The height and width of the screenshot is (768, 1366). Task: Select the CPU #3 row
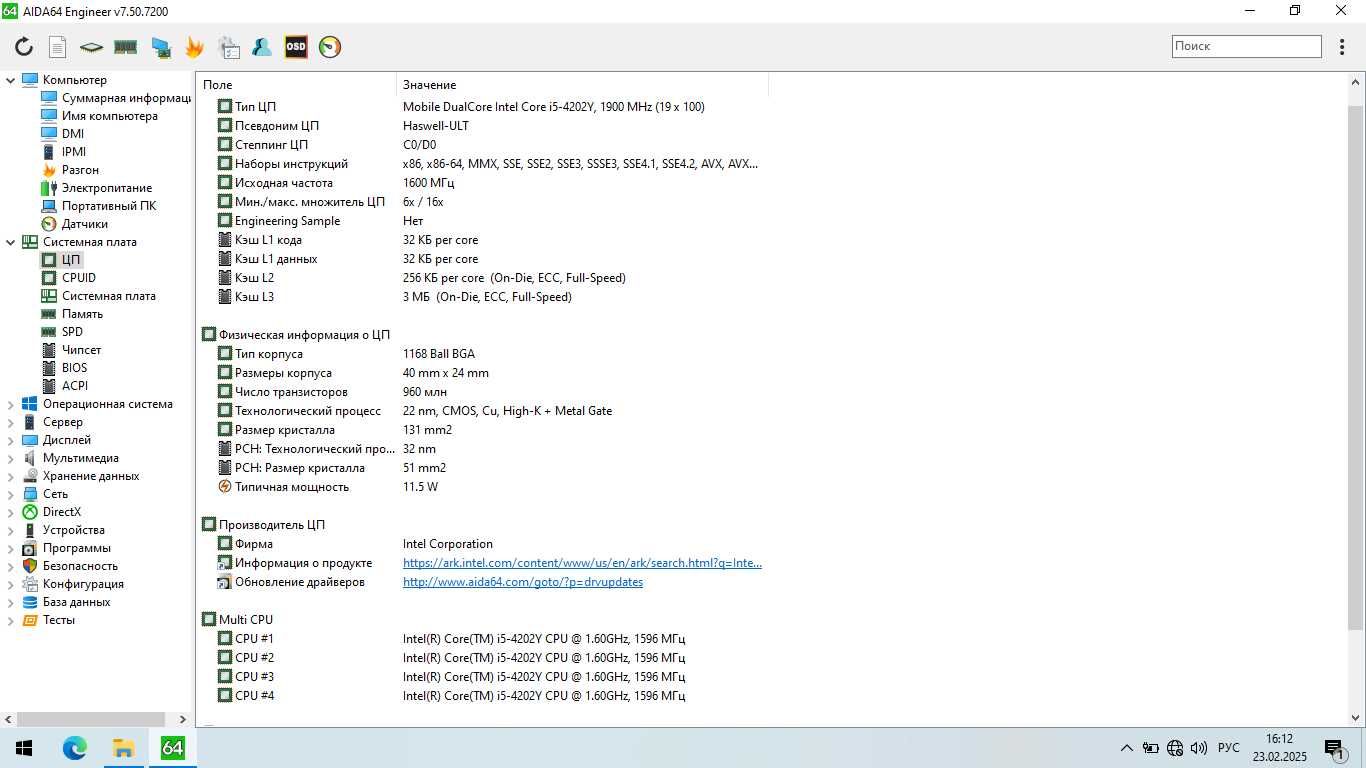(482, 677)
